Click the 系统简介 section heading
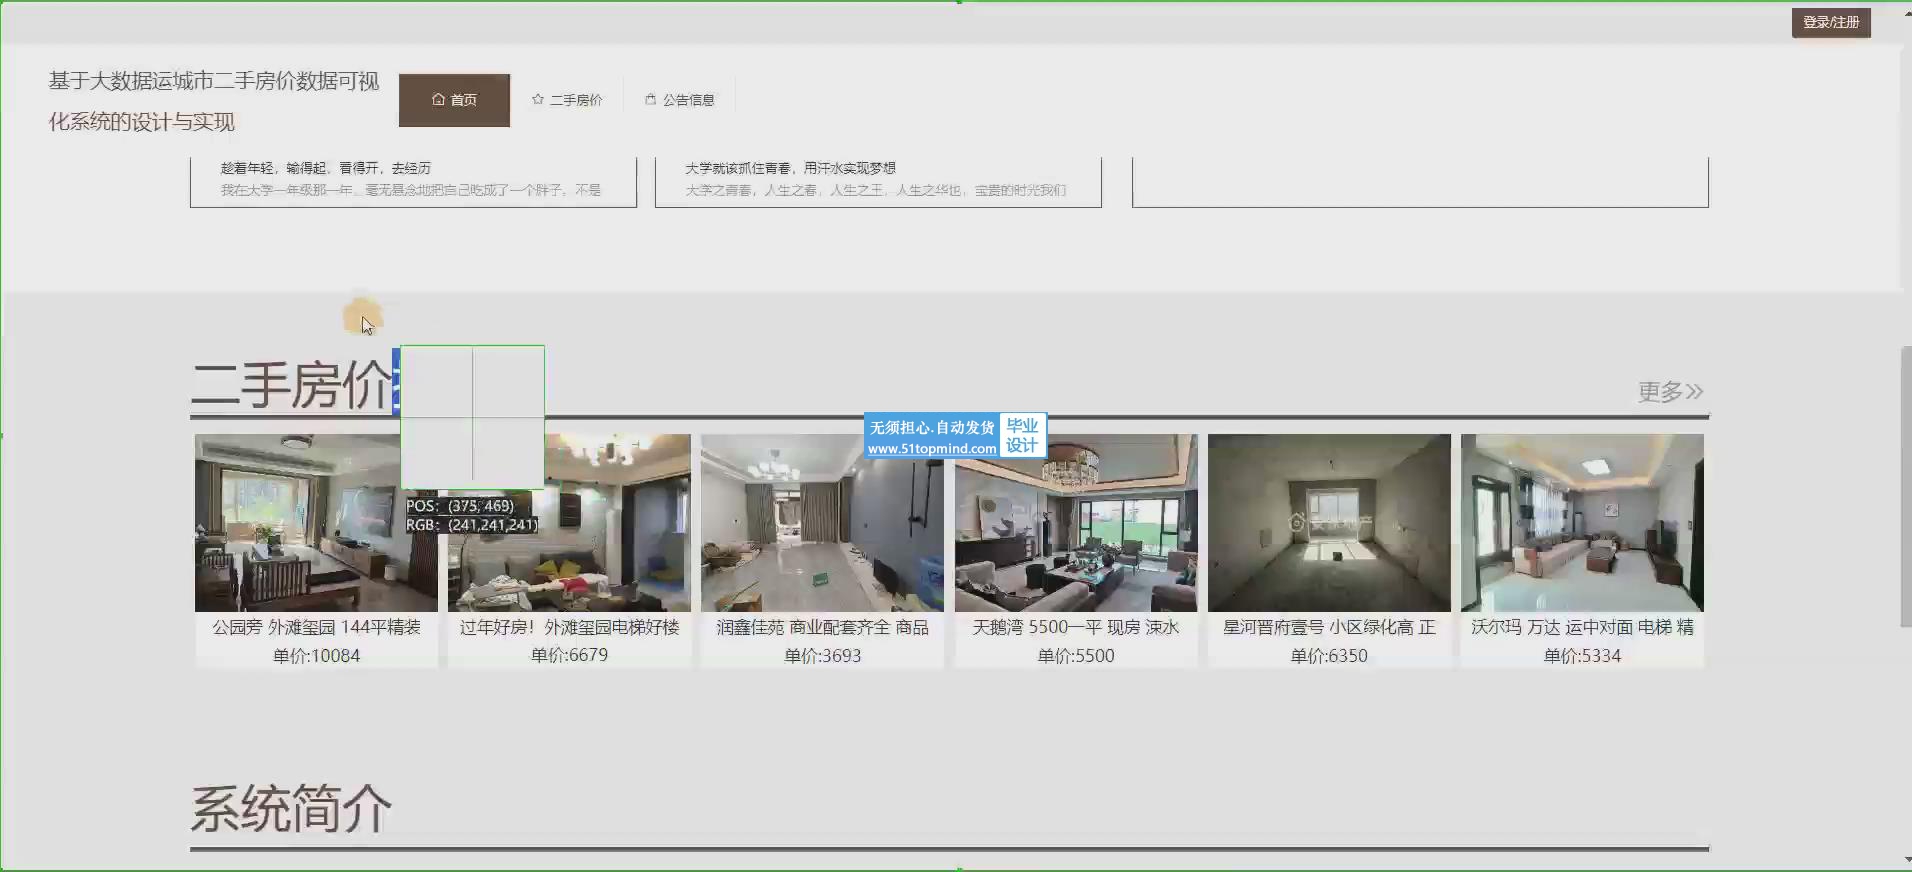 [x=291, y=809]
